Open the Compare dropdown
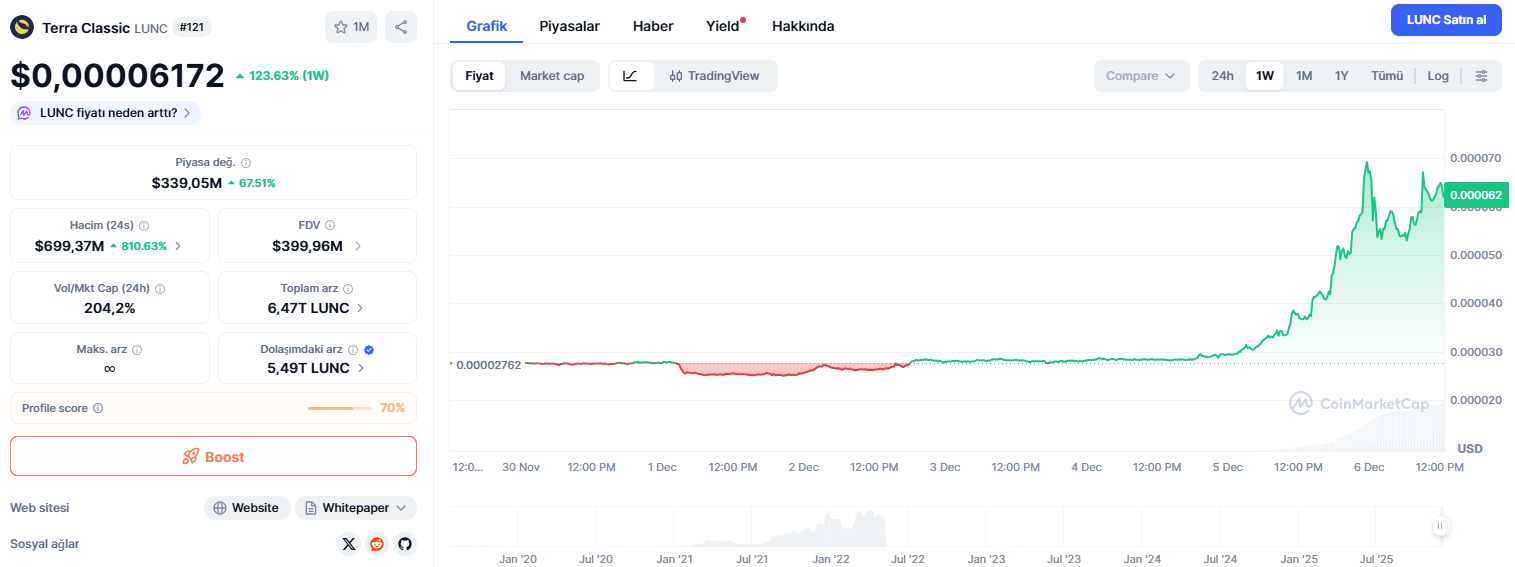1515x567 pixels. click(1141, 76)
